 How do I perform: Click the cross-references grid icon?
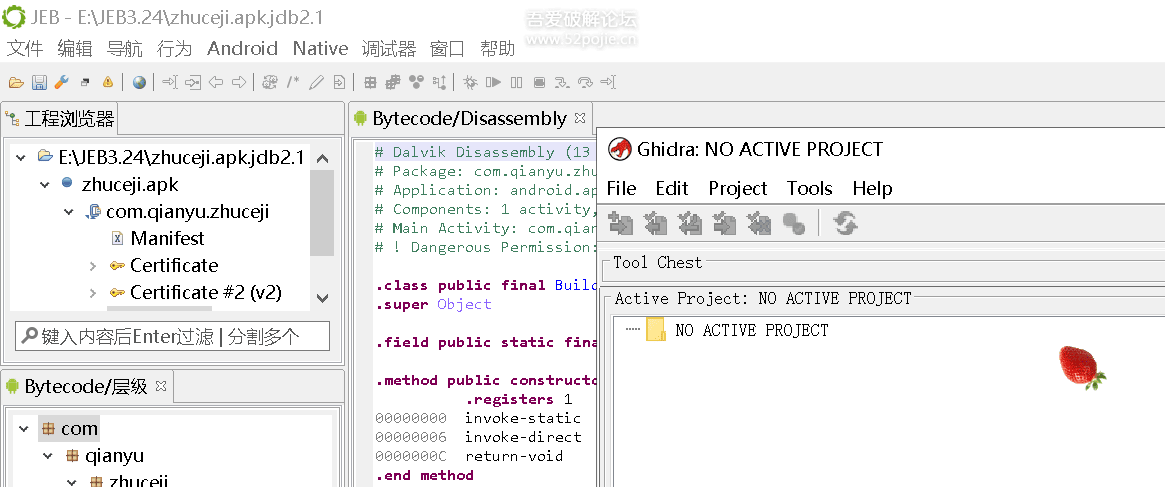(370, 83)
